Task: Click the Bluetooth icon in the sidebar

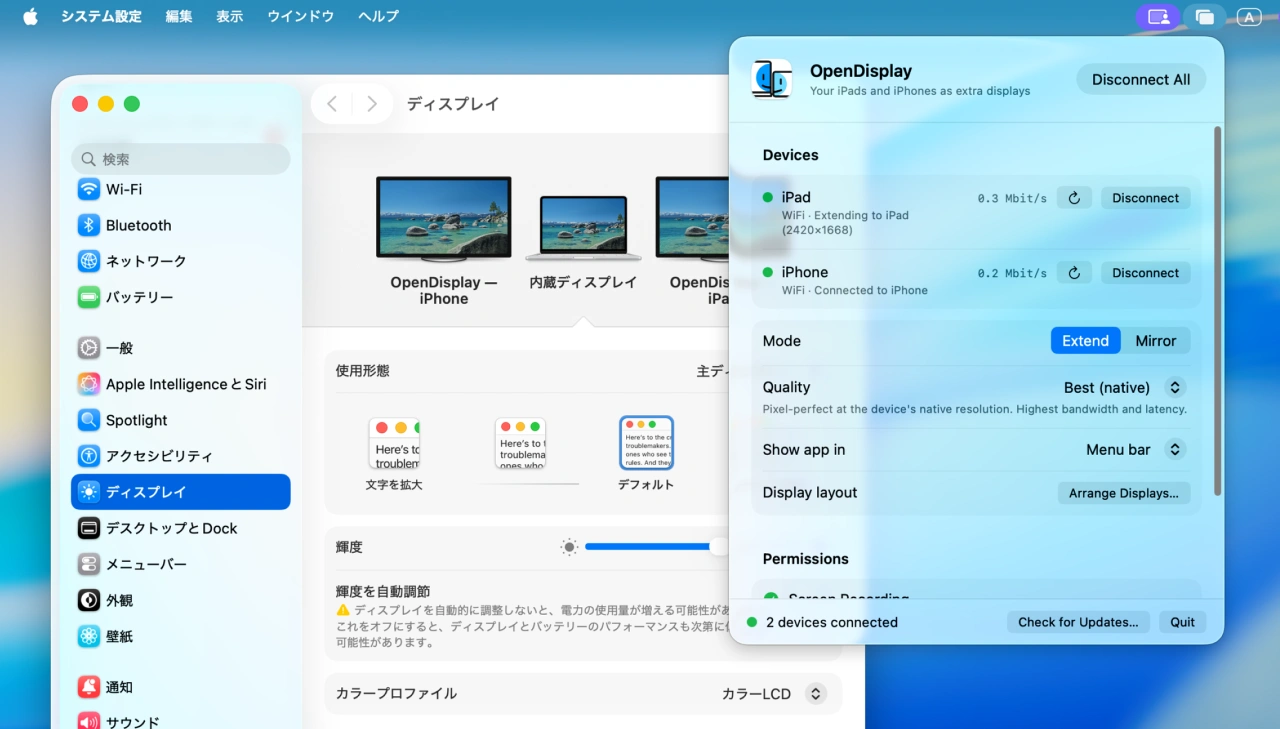Action: click(89, 225)
